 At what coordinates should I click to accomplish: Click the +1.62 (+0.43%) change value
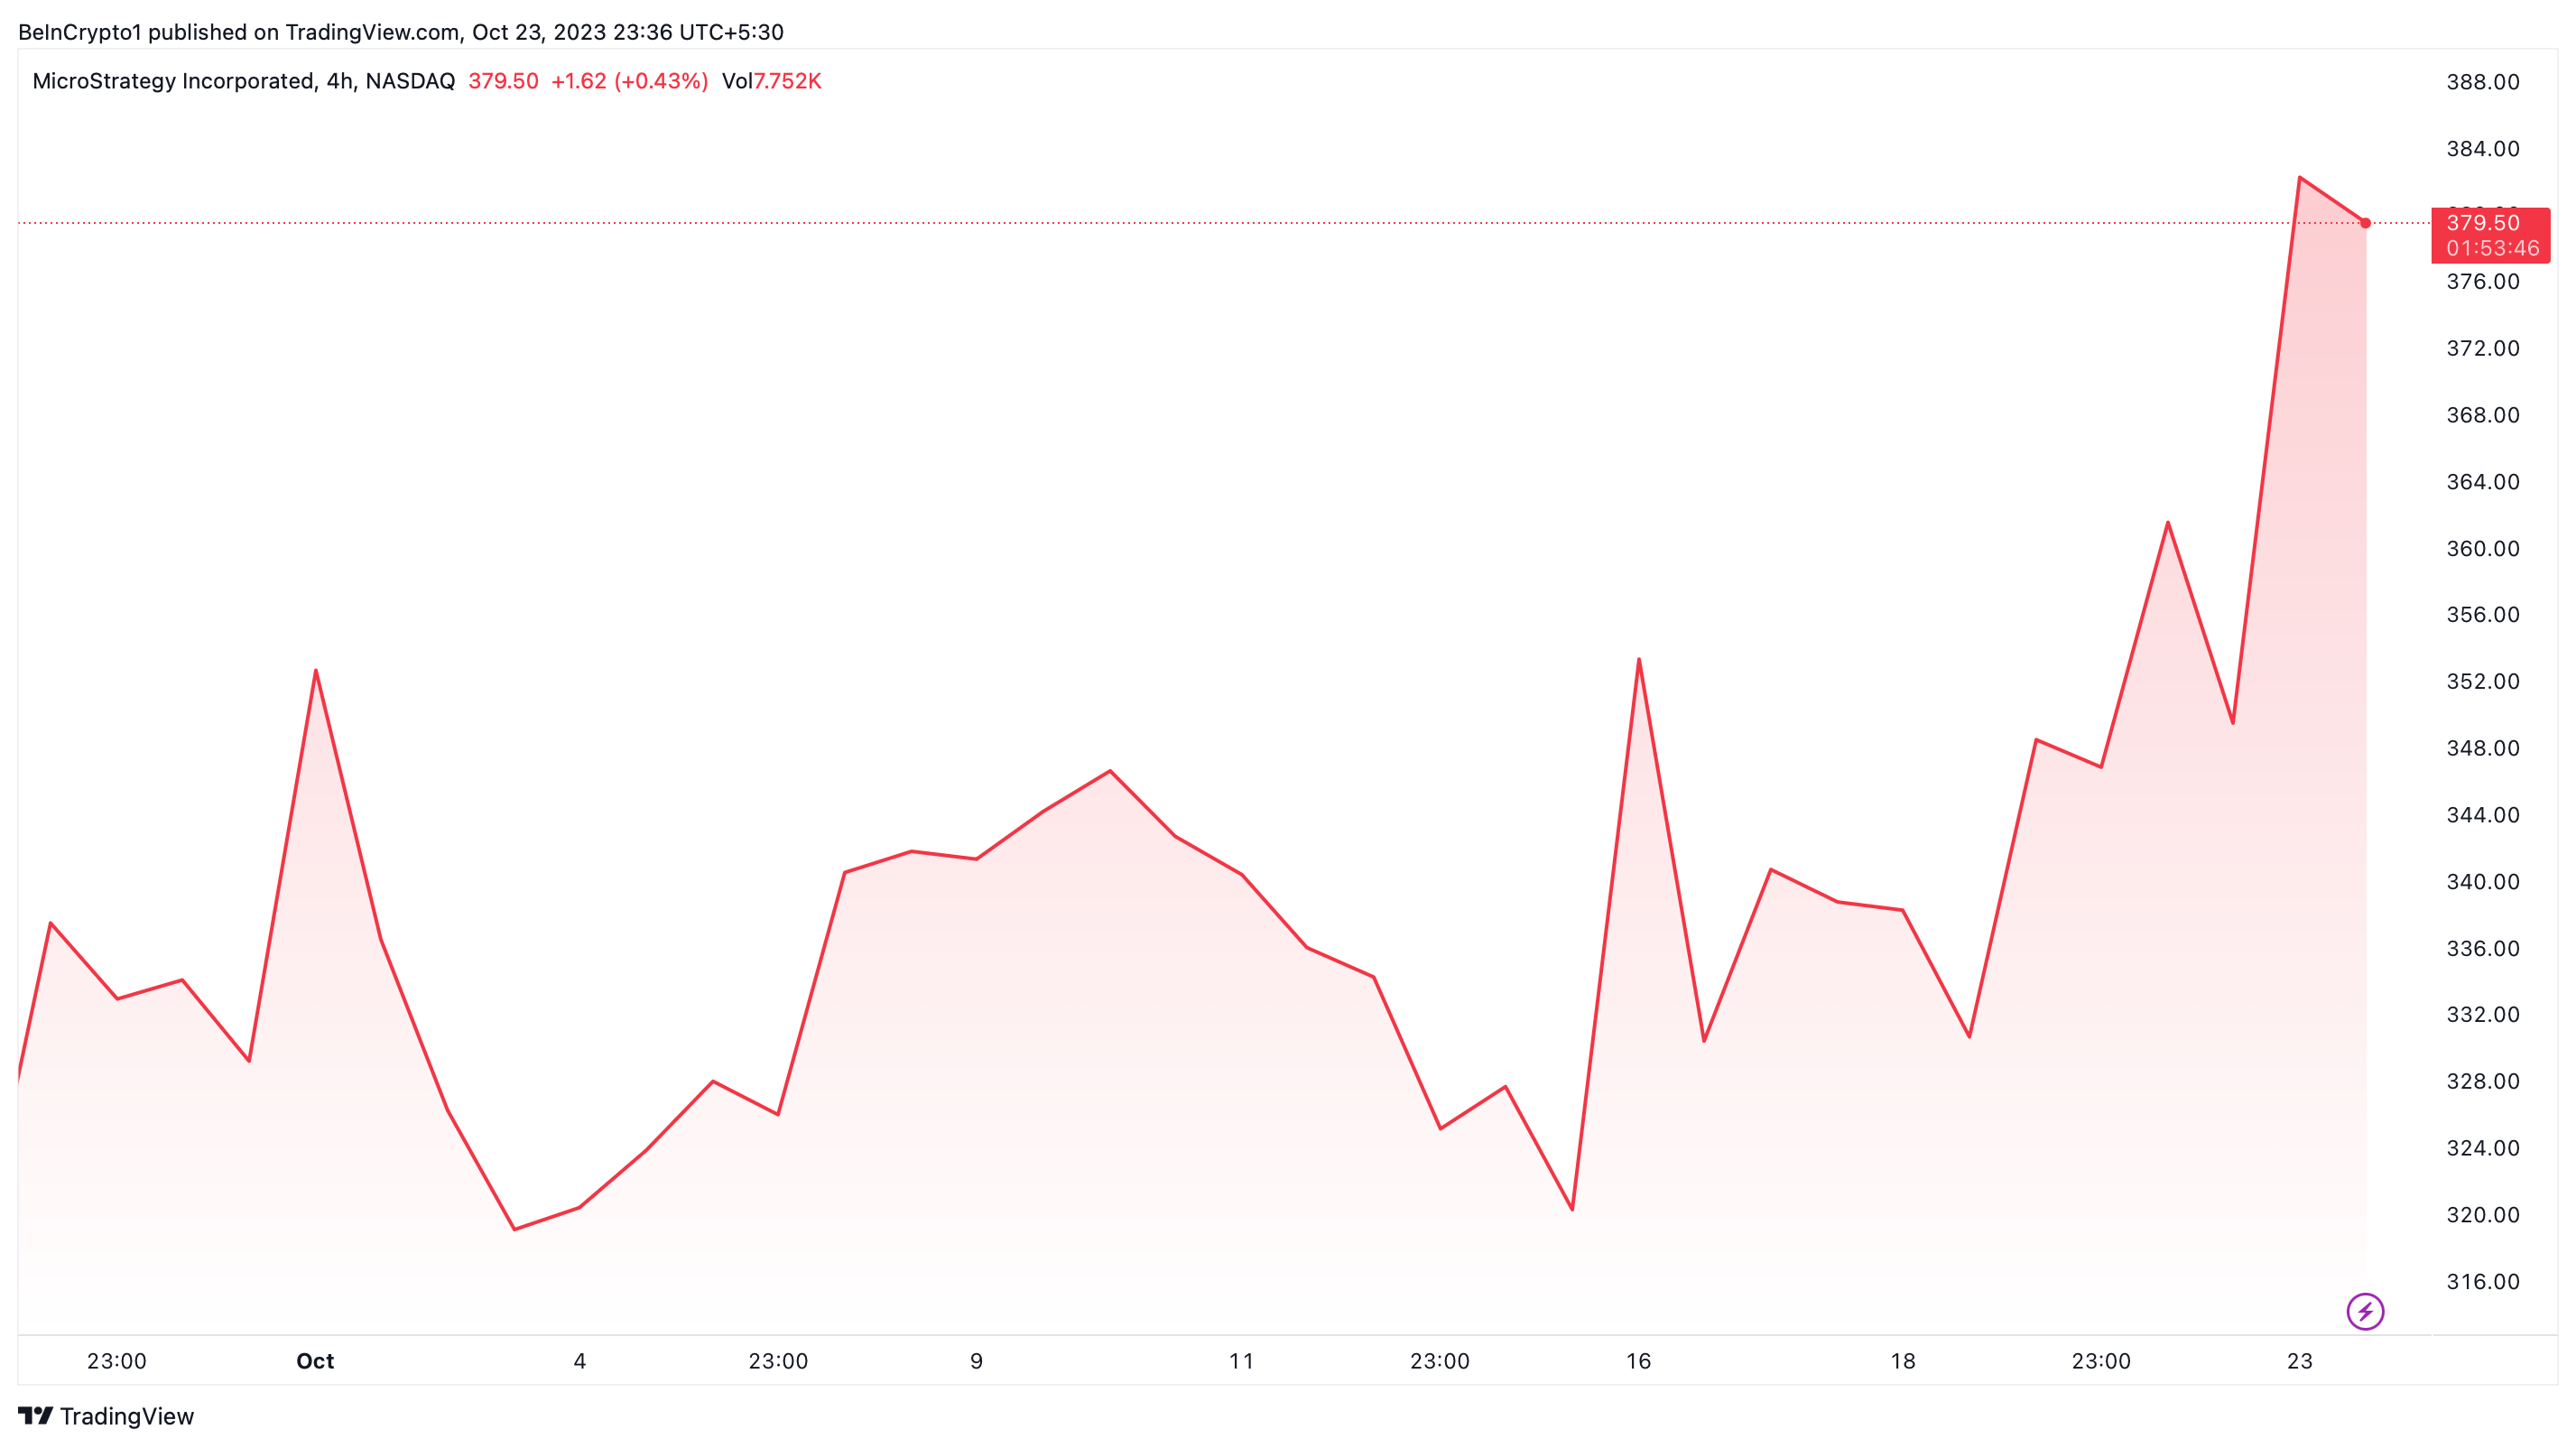click(629, 81)
